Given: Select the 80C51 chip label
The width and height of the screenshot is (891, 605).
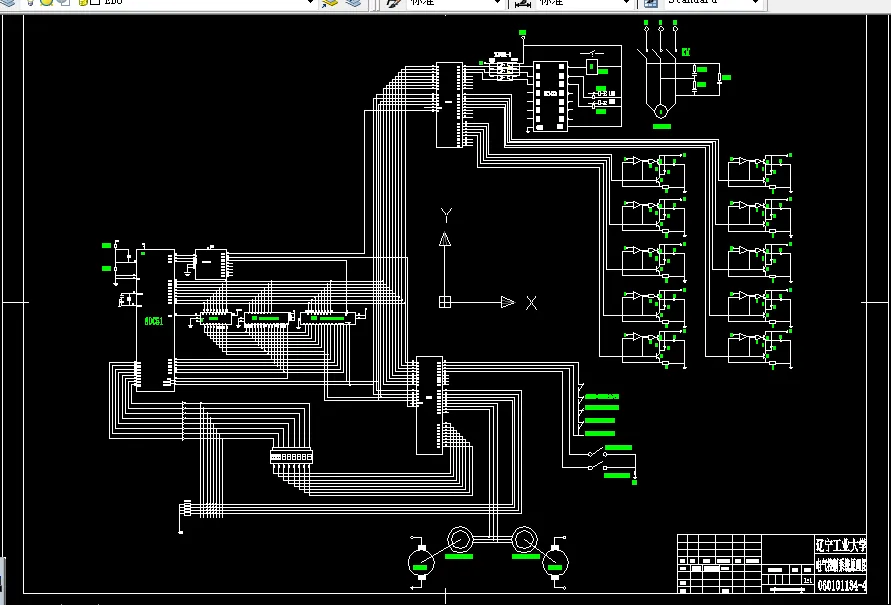Looking at the screenshot, I should [x=154, y=321].
